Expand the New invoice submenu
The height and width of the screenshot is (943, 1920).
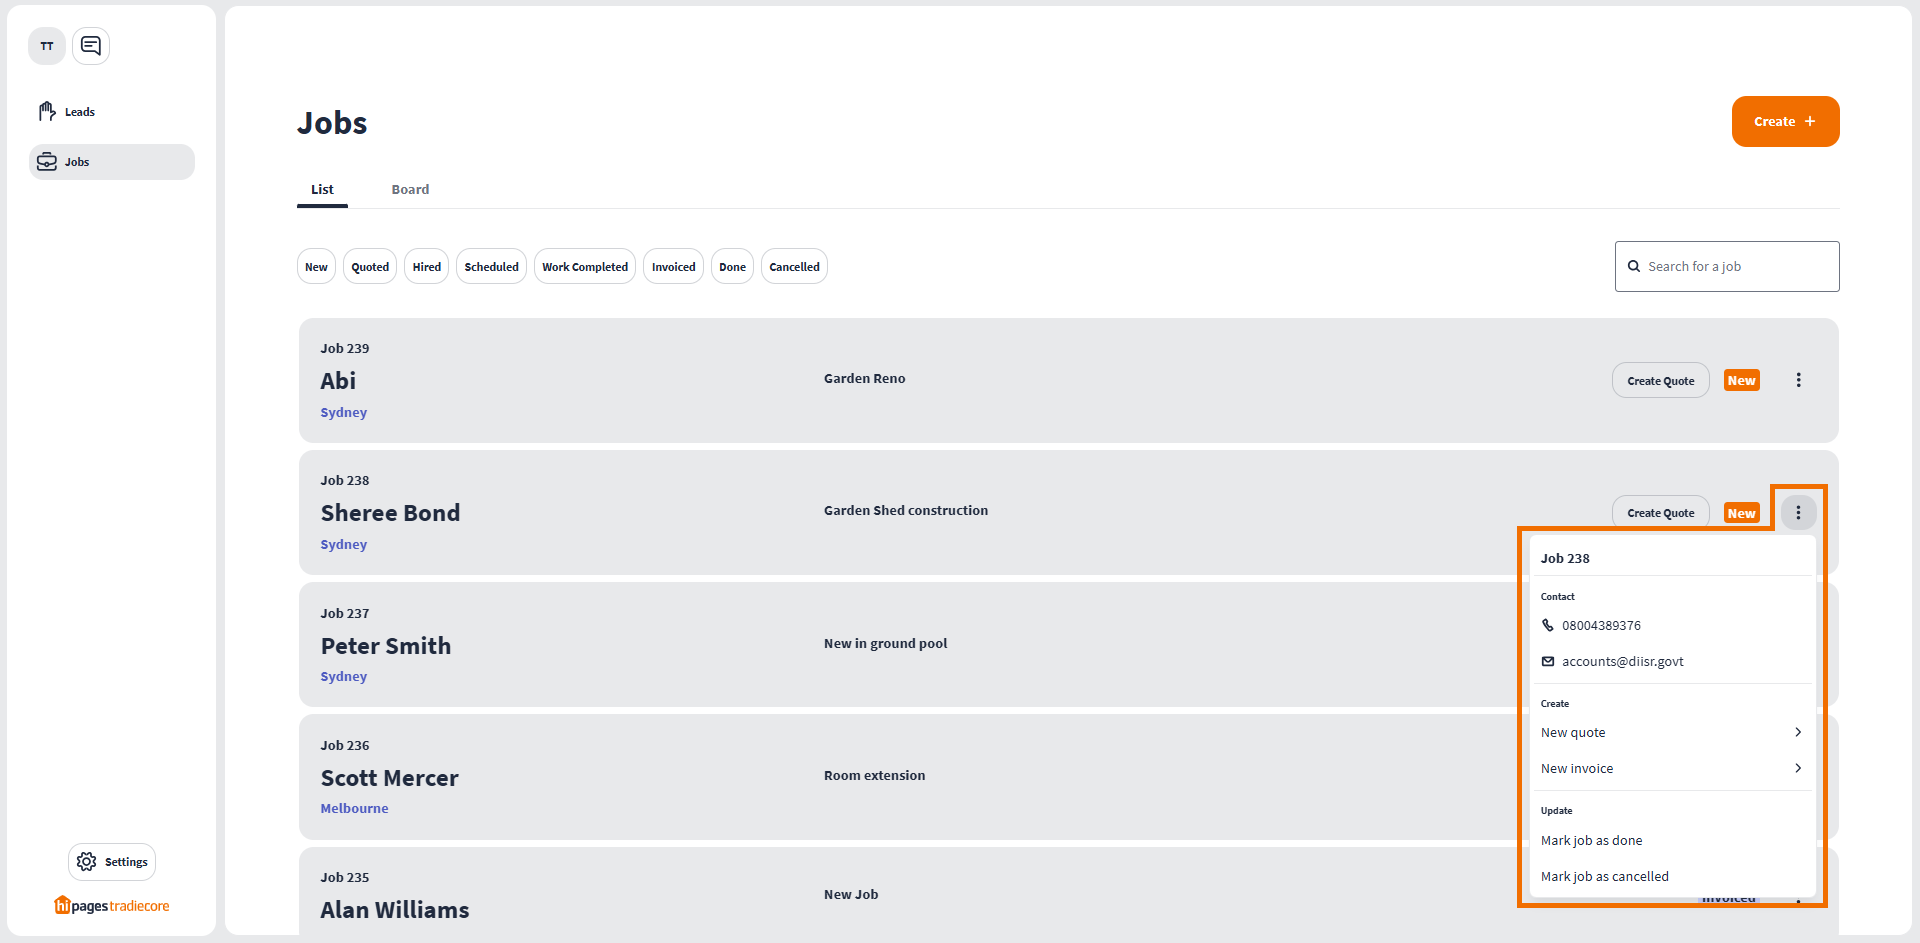click(1671, 769)
